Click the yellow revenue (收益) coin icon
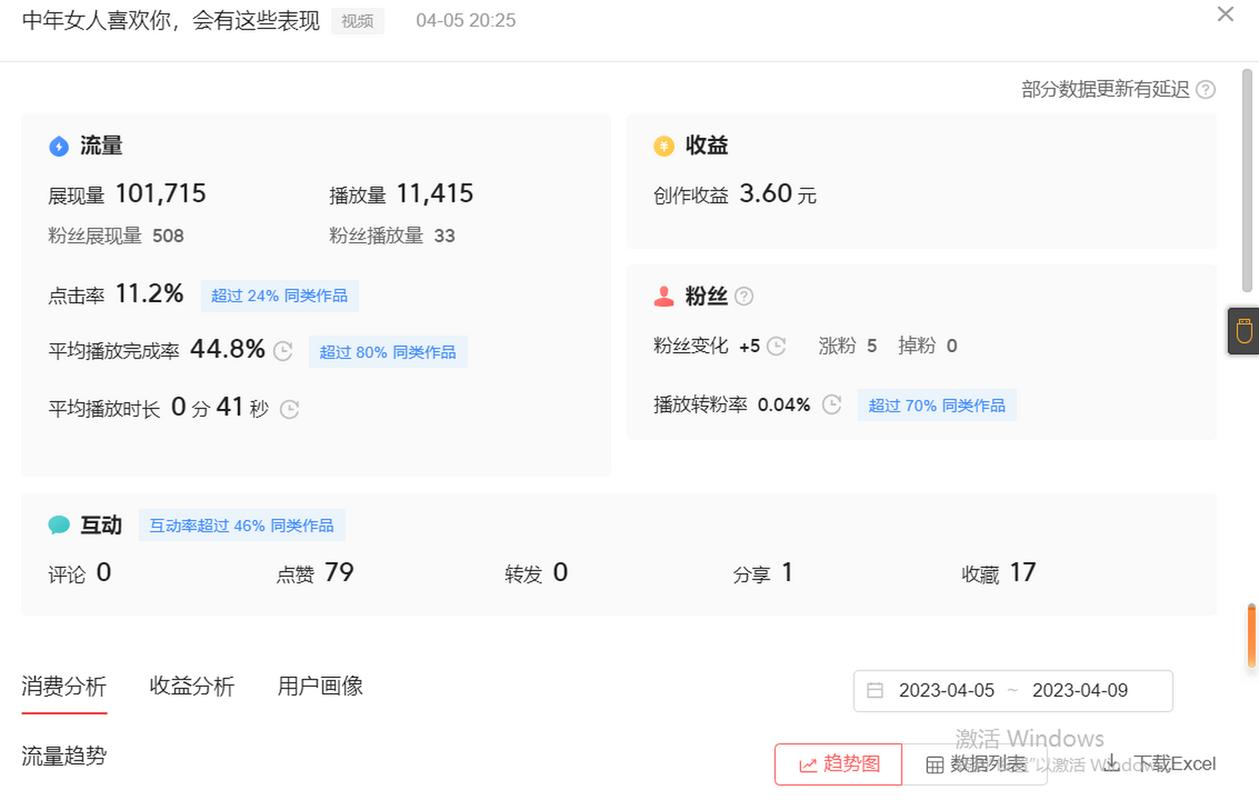 pos(664,146)
